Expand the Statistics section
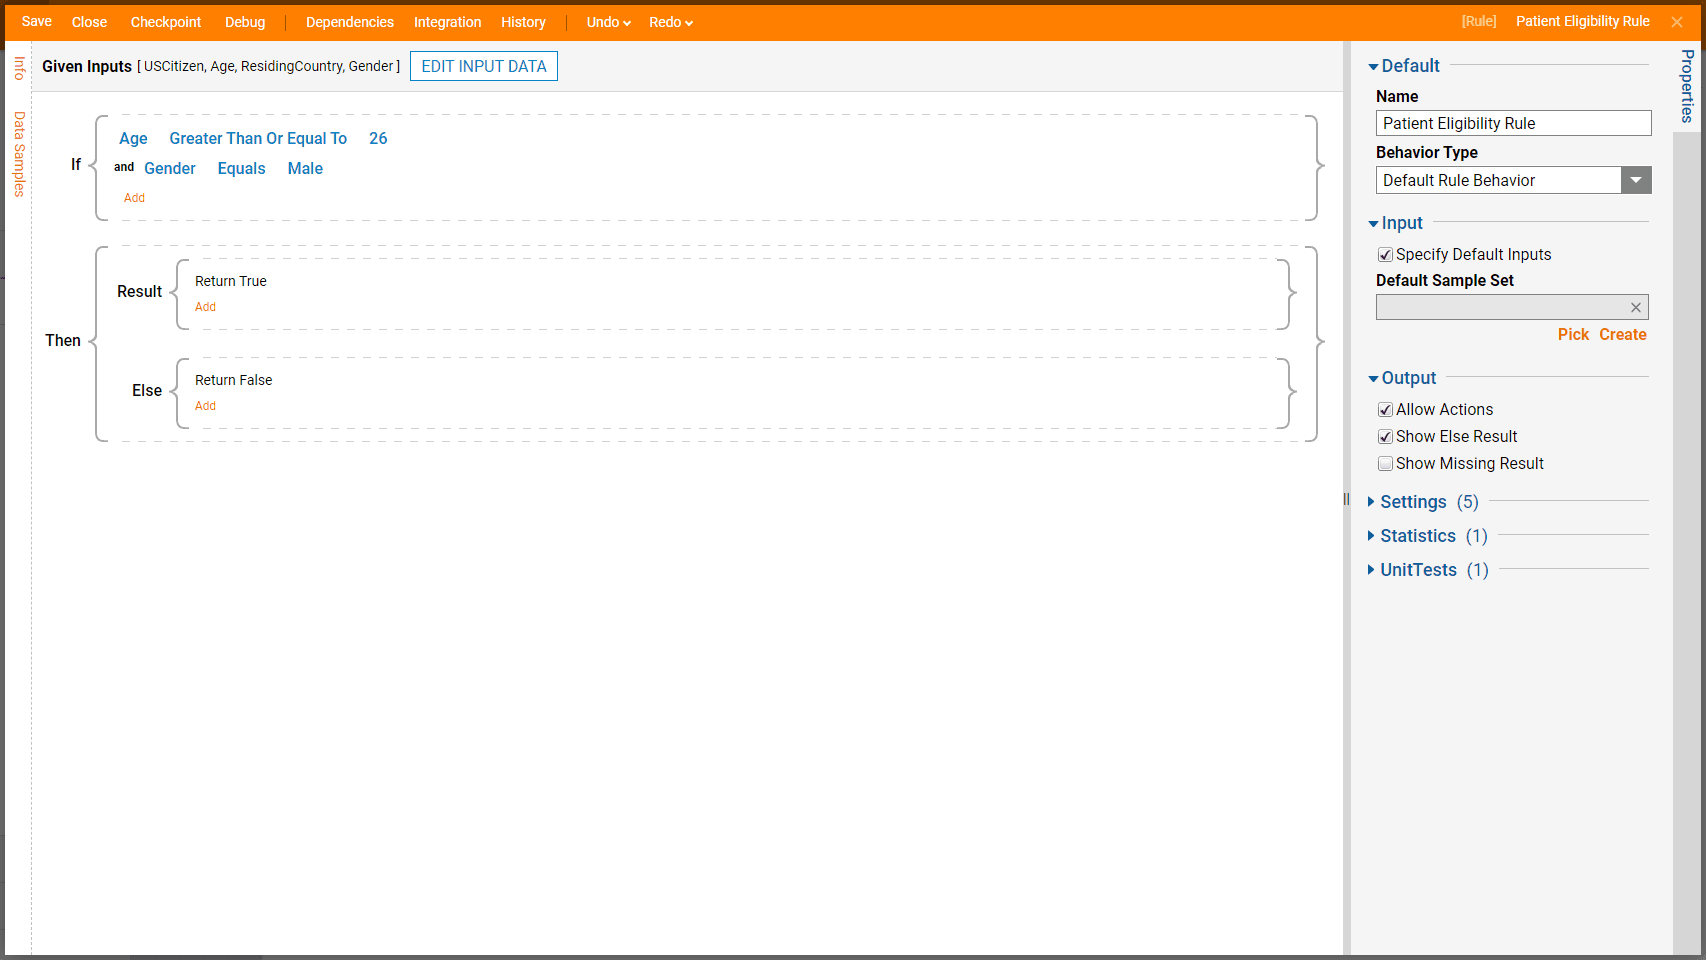Viewport: 1706px width, 960px height. [1417, 536]
